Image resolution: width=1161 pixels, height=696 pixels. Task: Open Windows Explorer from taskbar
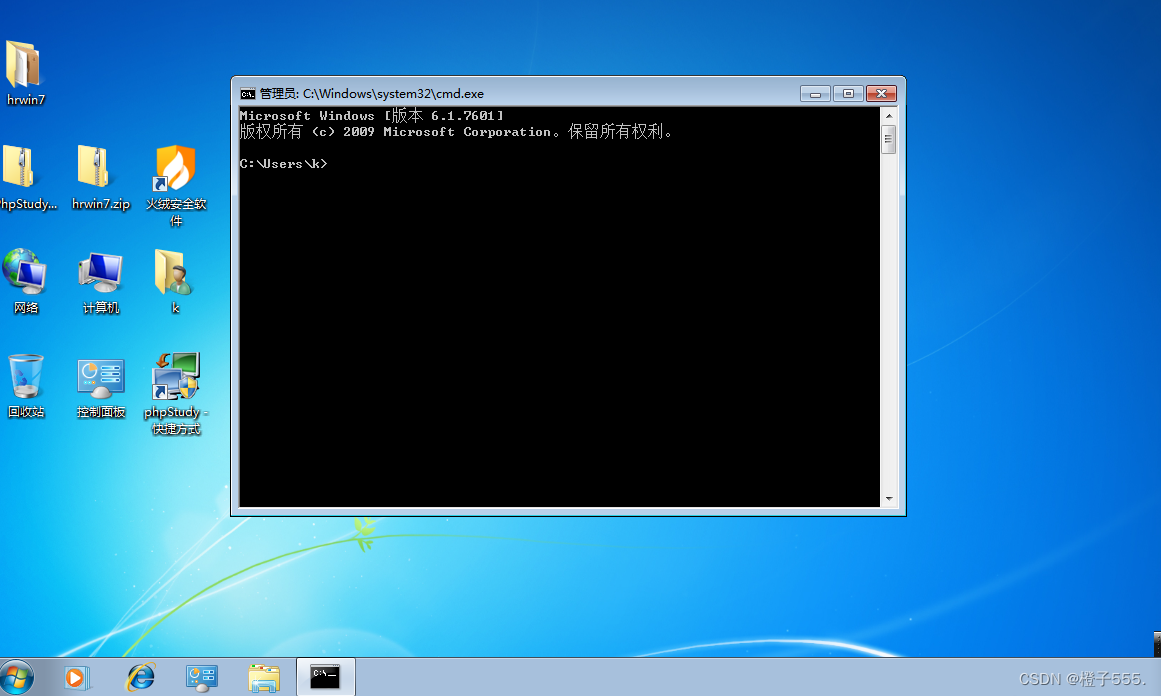point(264,677)
